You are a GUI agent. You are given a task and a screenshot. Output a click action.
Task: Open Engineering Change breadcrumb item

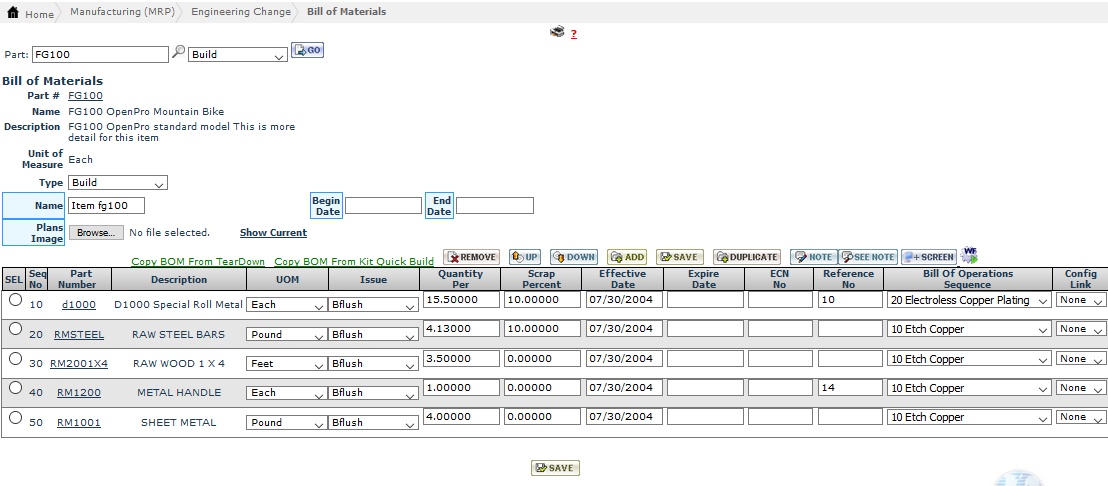pyautogui.click(x=241, y=12)
